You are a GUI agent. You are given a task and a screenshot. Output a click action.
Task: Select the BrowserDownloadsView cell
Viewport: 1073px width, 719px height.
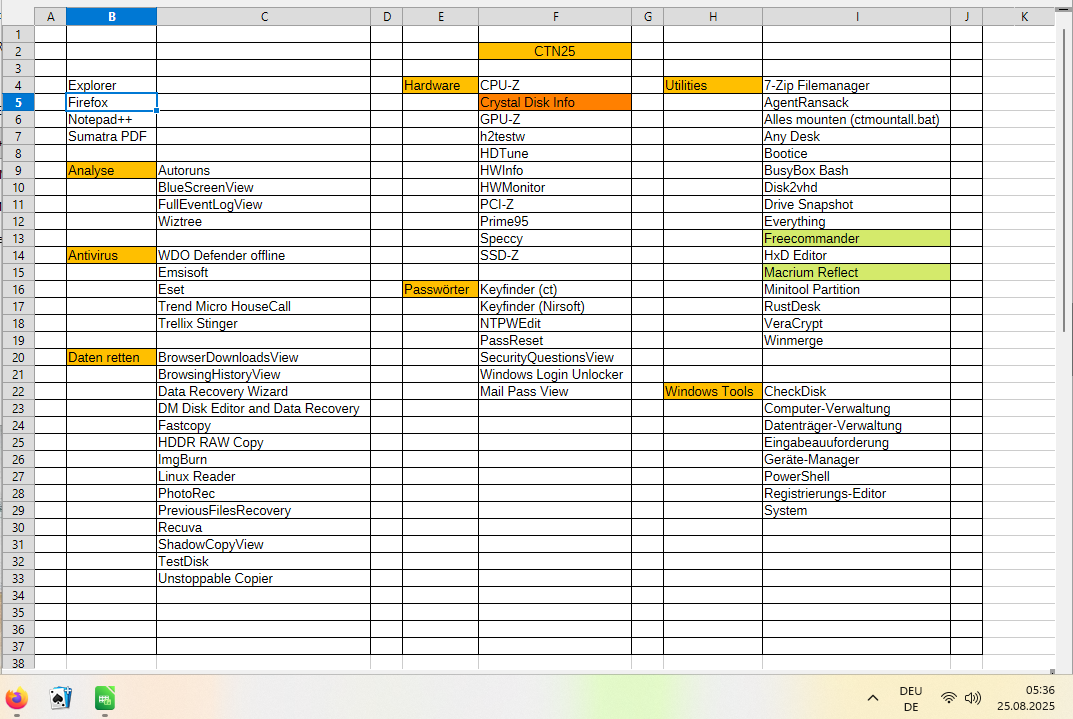263,357
